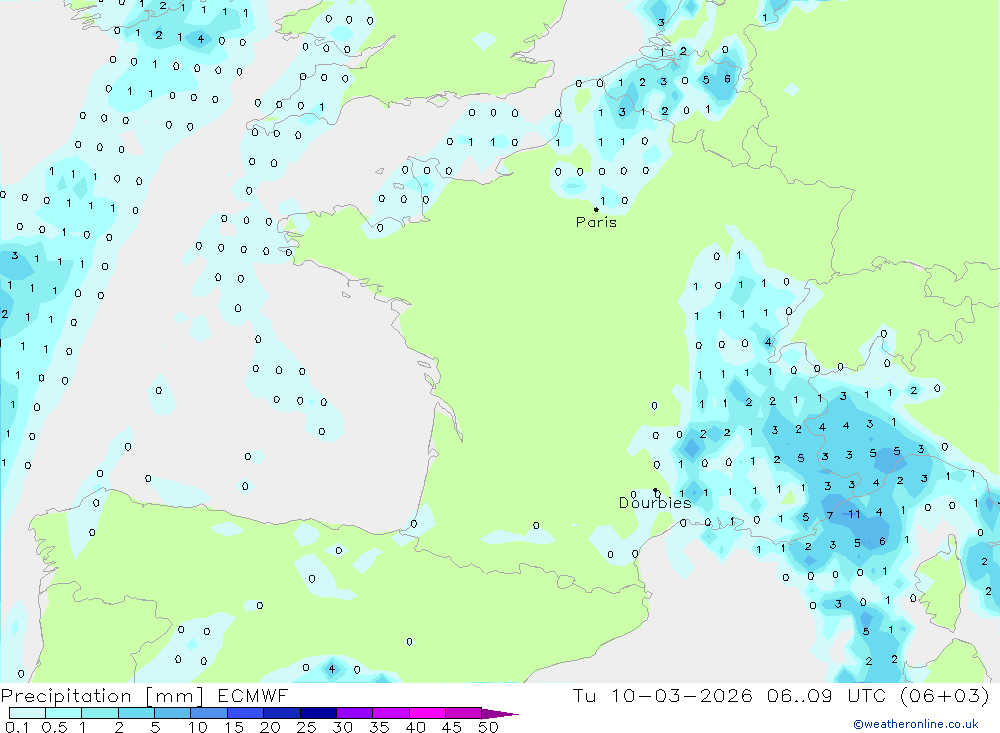Click the Paris city label
The width and height of the screenshot is (1000, 733).
pos(596,222)
